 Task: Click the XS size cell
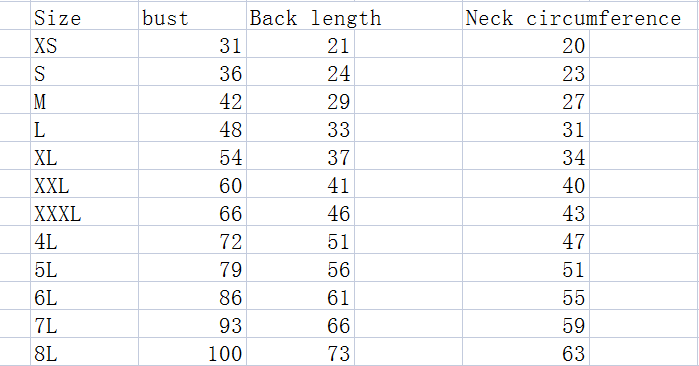[84, 44]
